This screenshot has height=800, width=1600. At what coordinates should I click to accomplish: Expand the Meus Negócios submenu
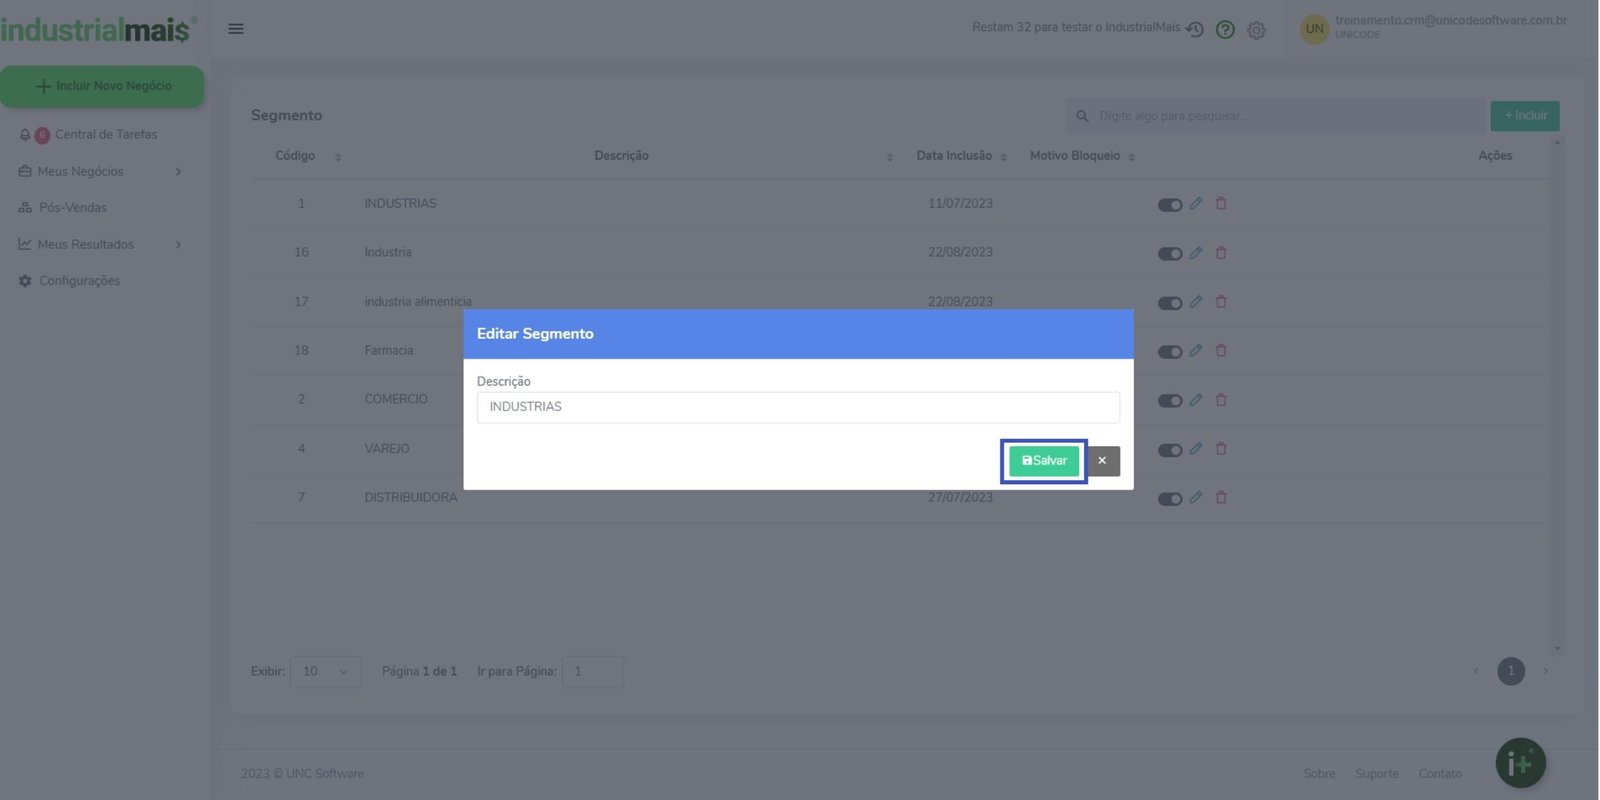tap(100, 172)
